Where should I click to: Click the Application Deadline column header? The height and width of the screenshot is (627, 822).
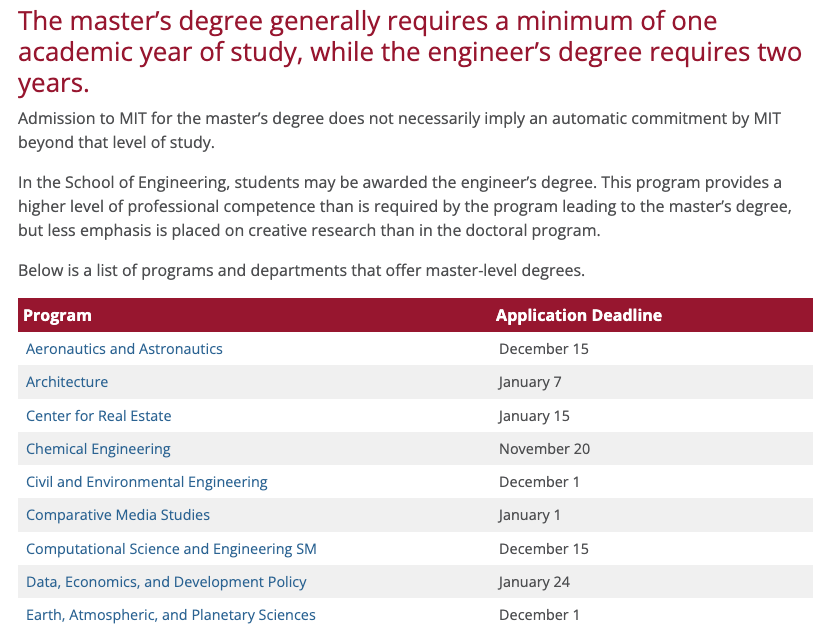(578, 315)
